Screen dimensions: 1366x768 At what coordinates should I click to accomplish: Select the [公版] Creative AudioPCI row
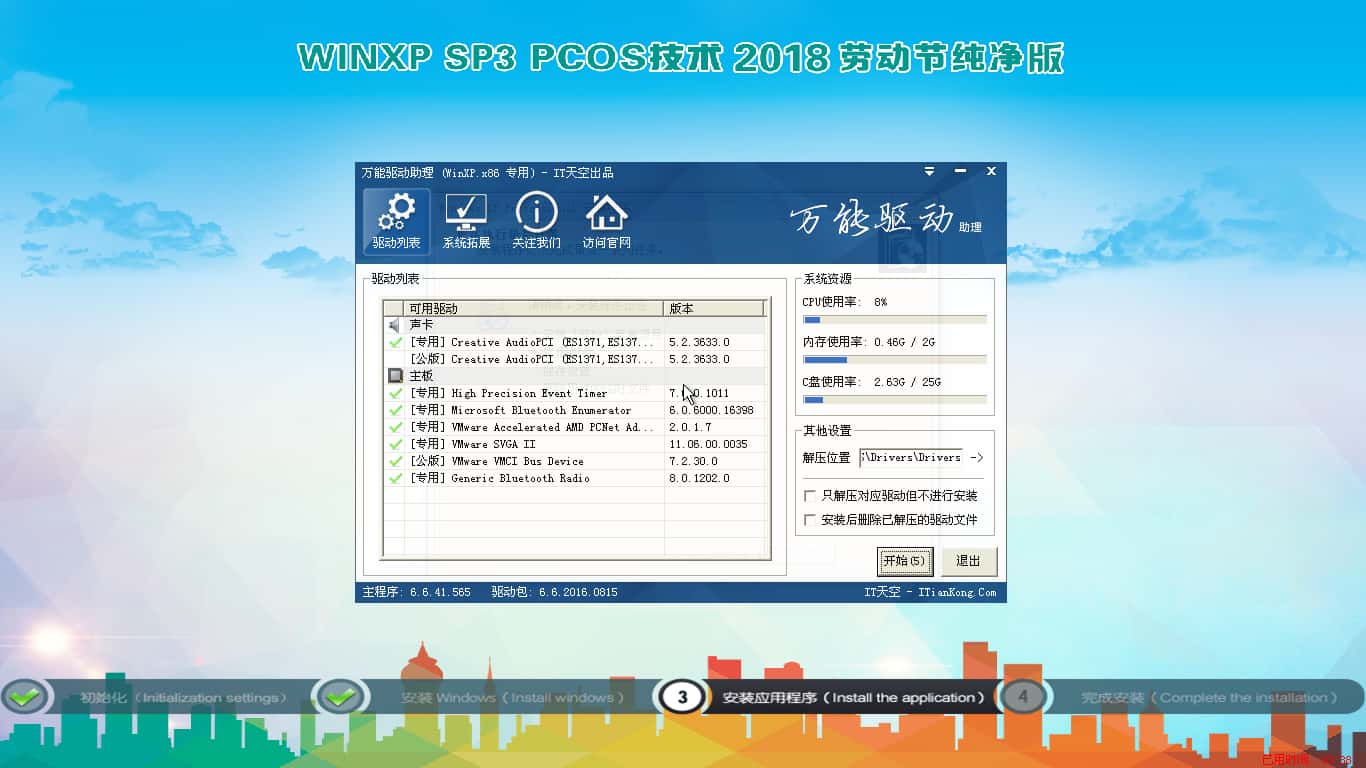[x=575, y=359]
